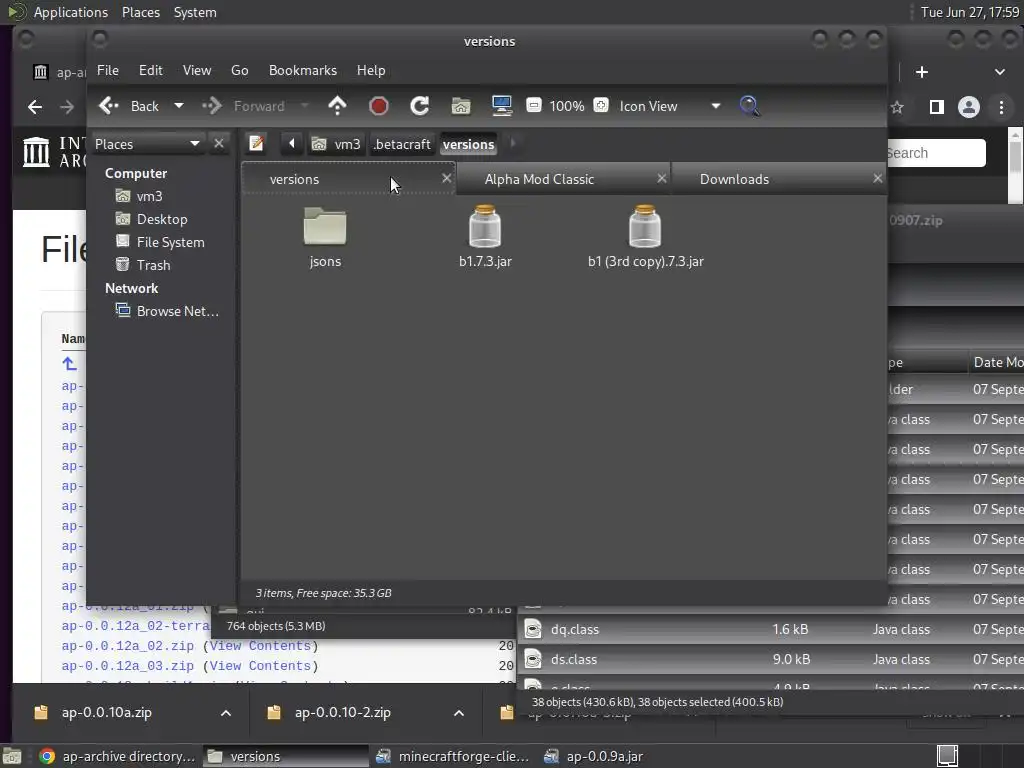Navigate to .betacraft in the path bar
This screenshot has height=768, width=1024.
point(402,144)
